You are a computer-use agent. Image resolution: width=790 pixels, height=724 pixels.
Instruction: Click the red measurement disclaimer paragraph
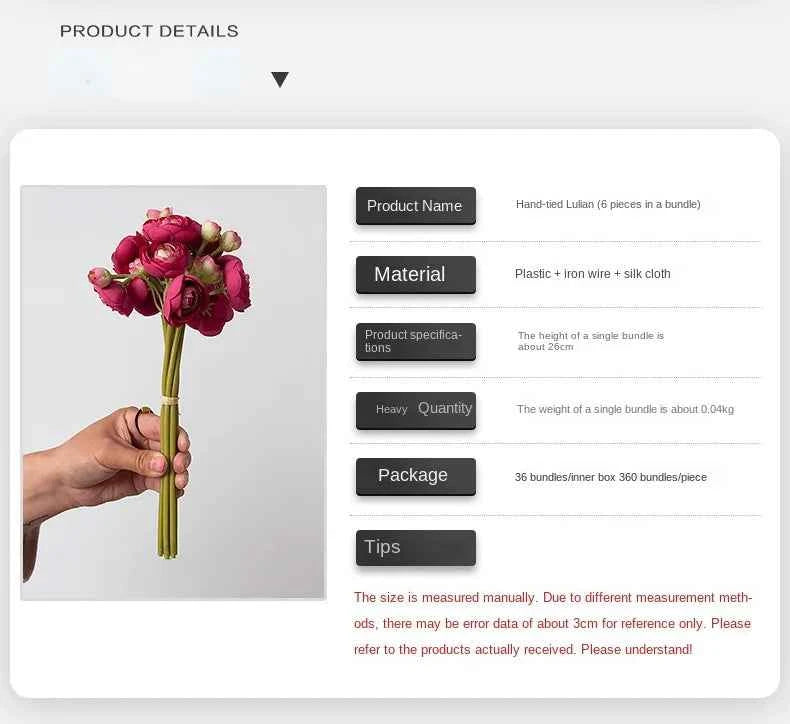coord(553,623)
